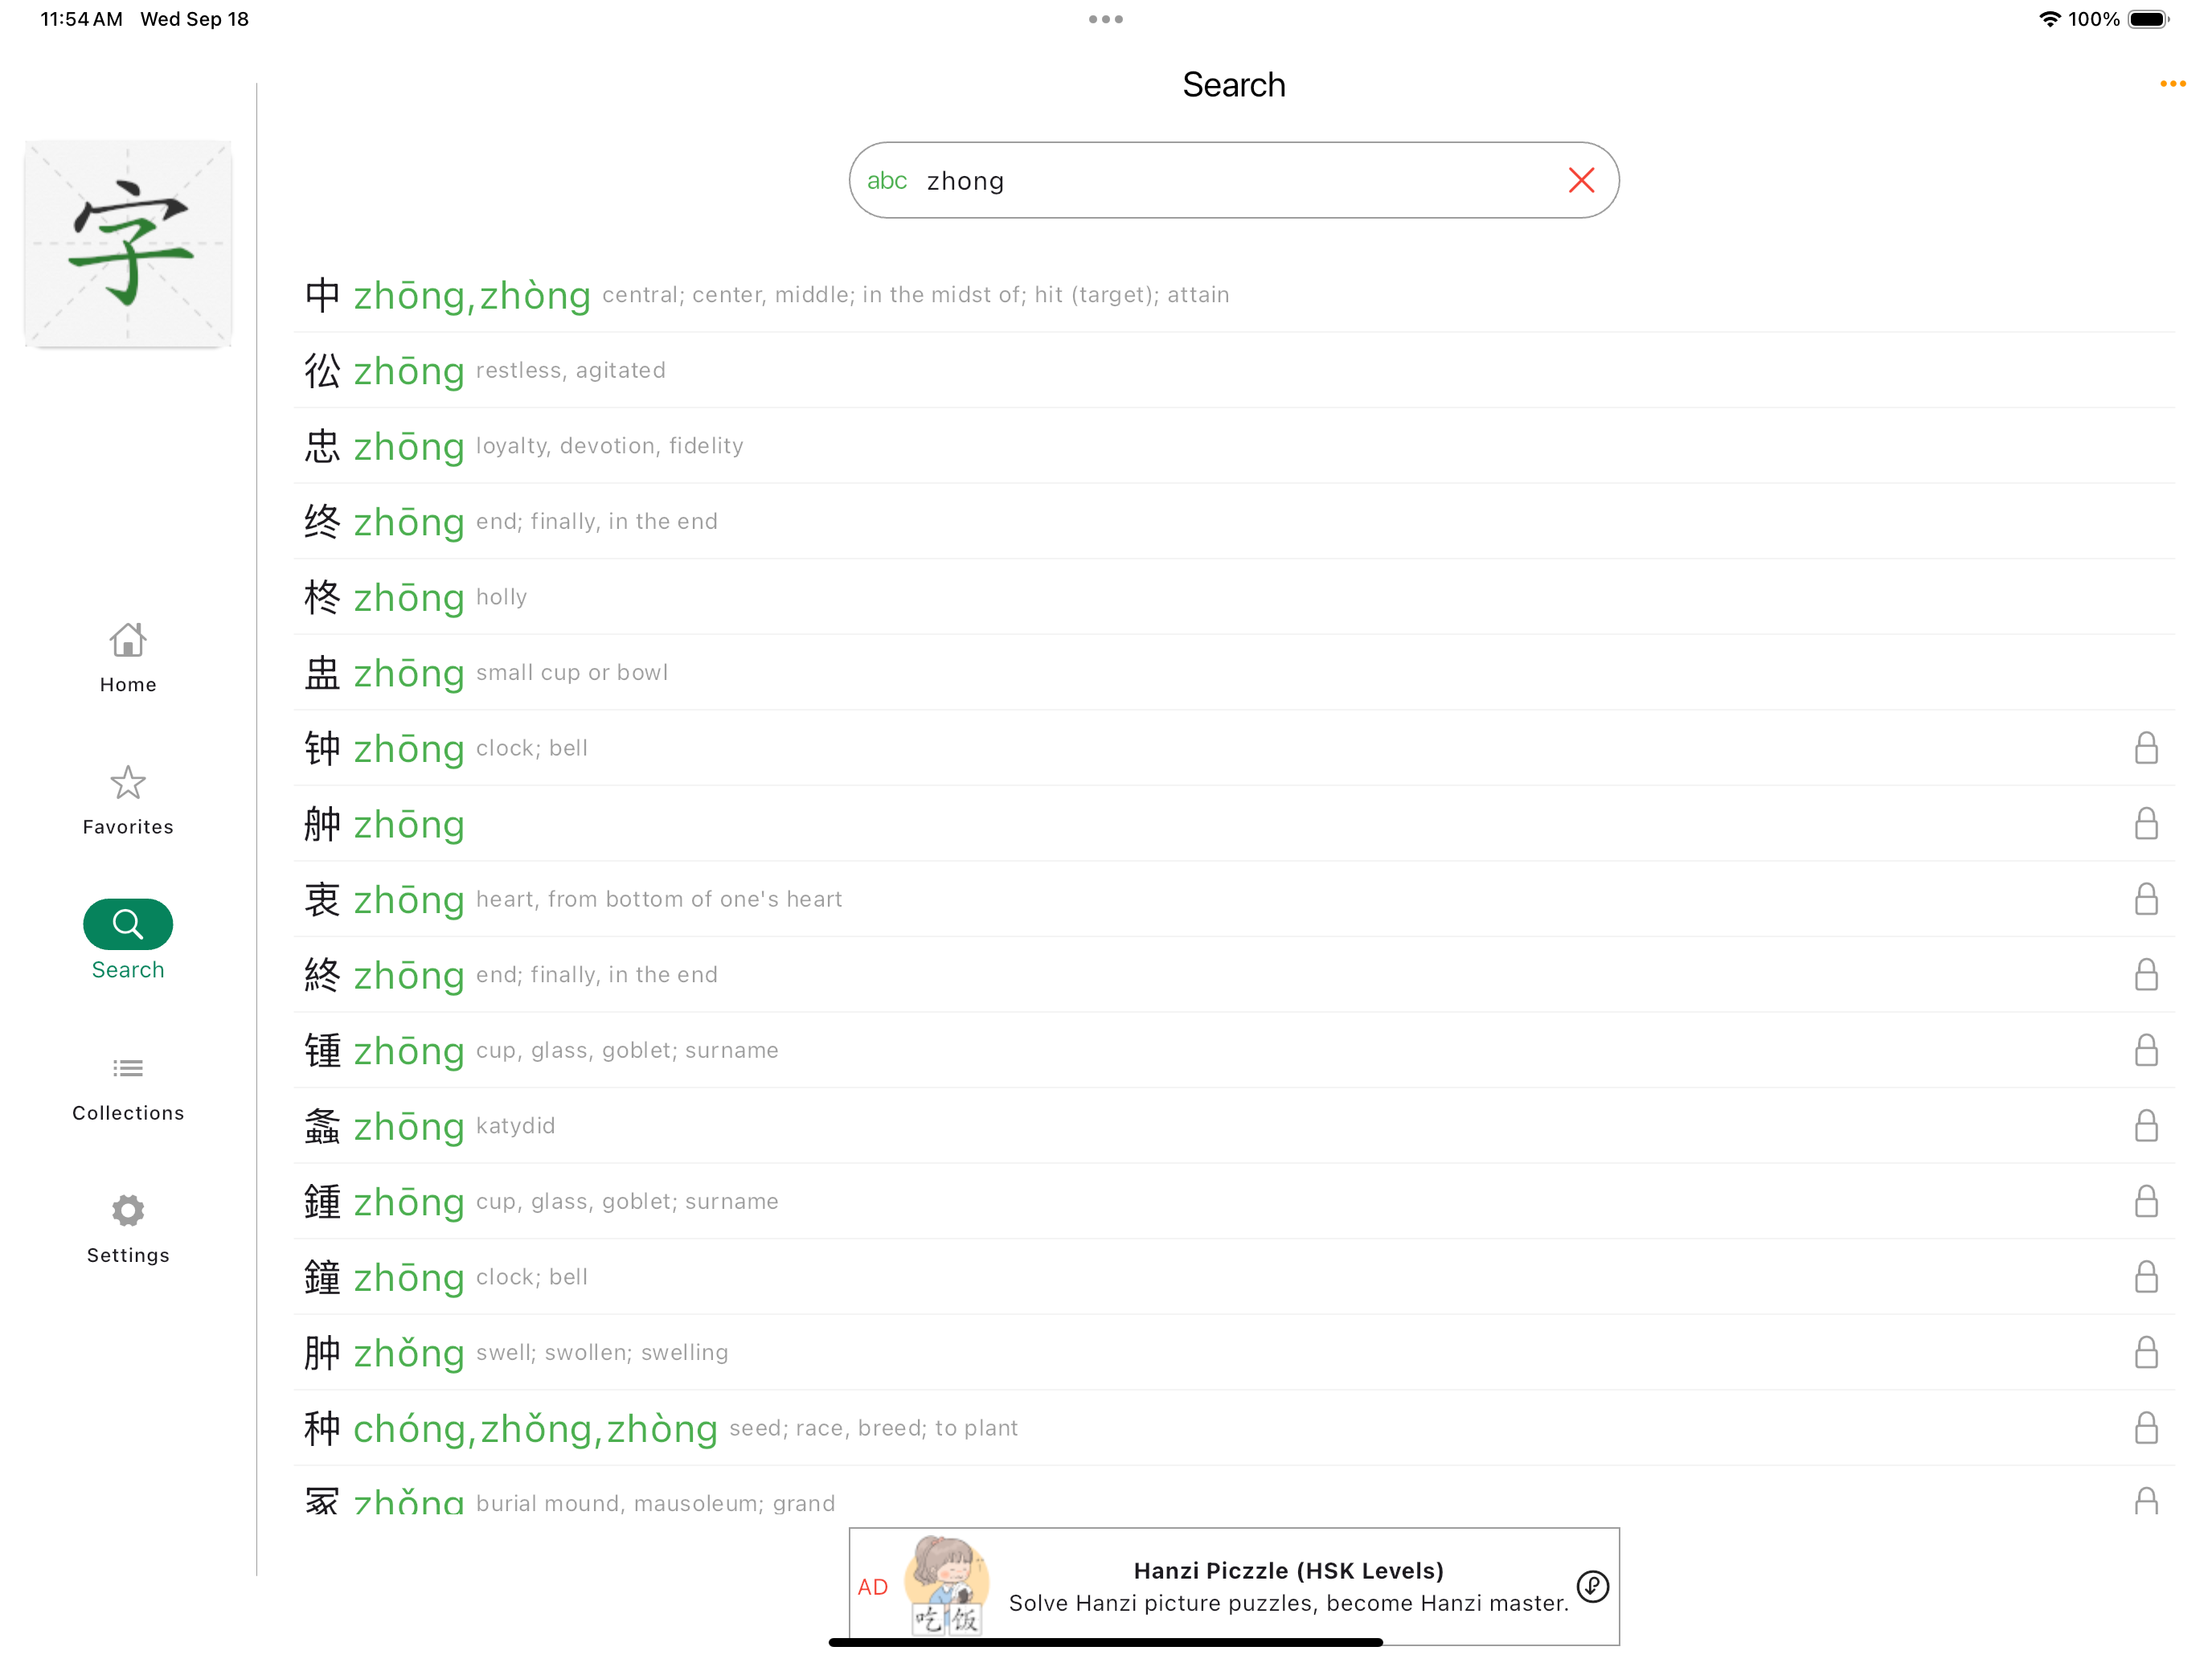Viewport: 2212px width, 1659px height.
Task: Open the Home sidebar icon
Action: click(128, 641)
